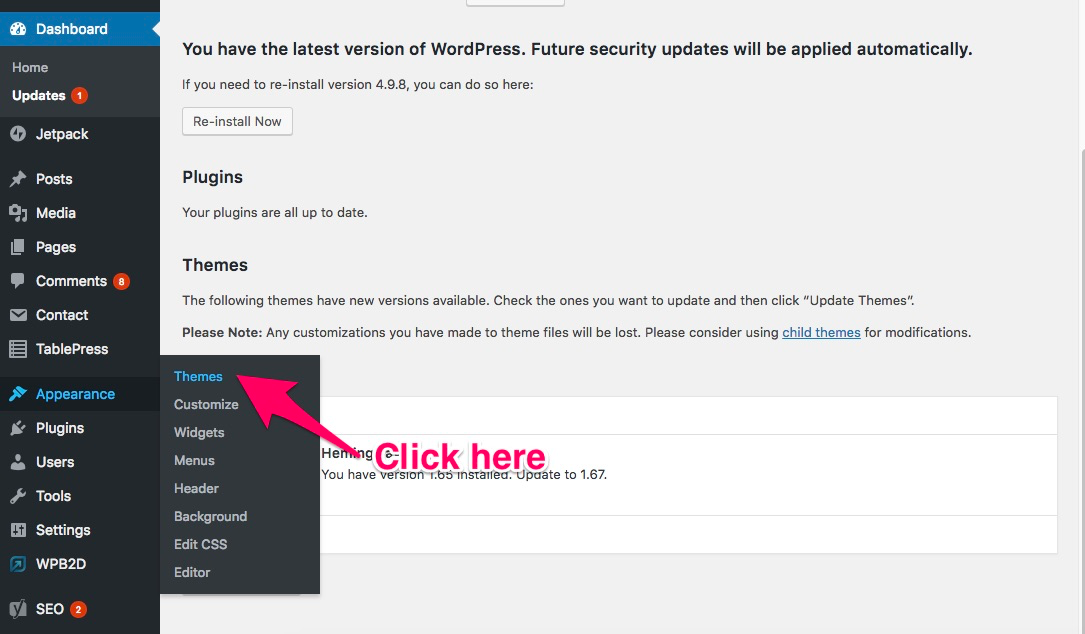Click the Posts pin icon

coord(18,179)
